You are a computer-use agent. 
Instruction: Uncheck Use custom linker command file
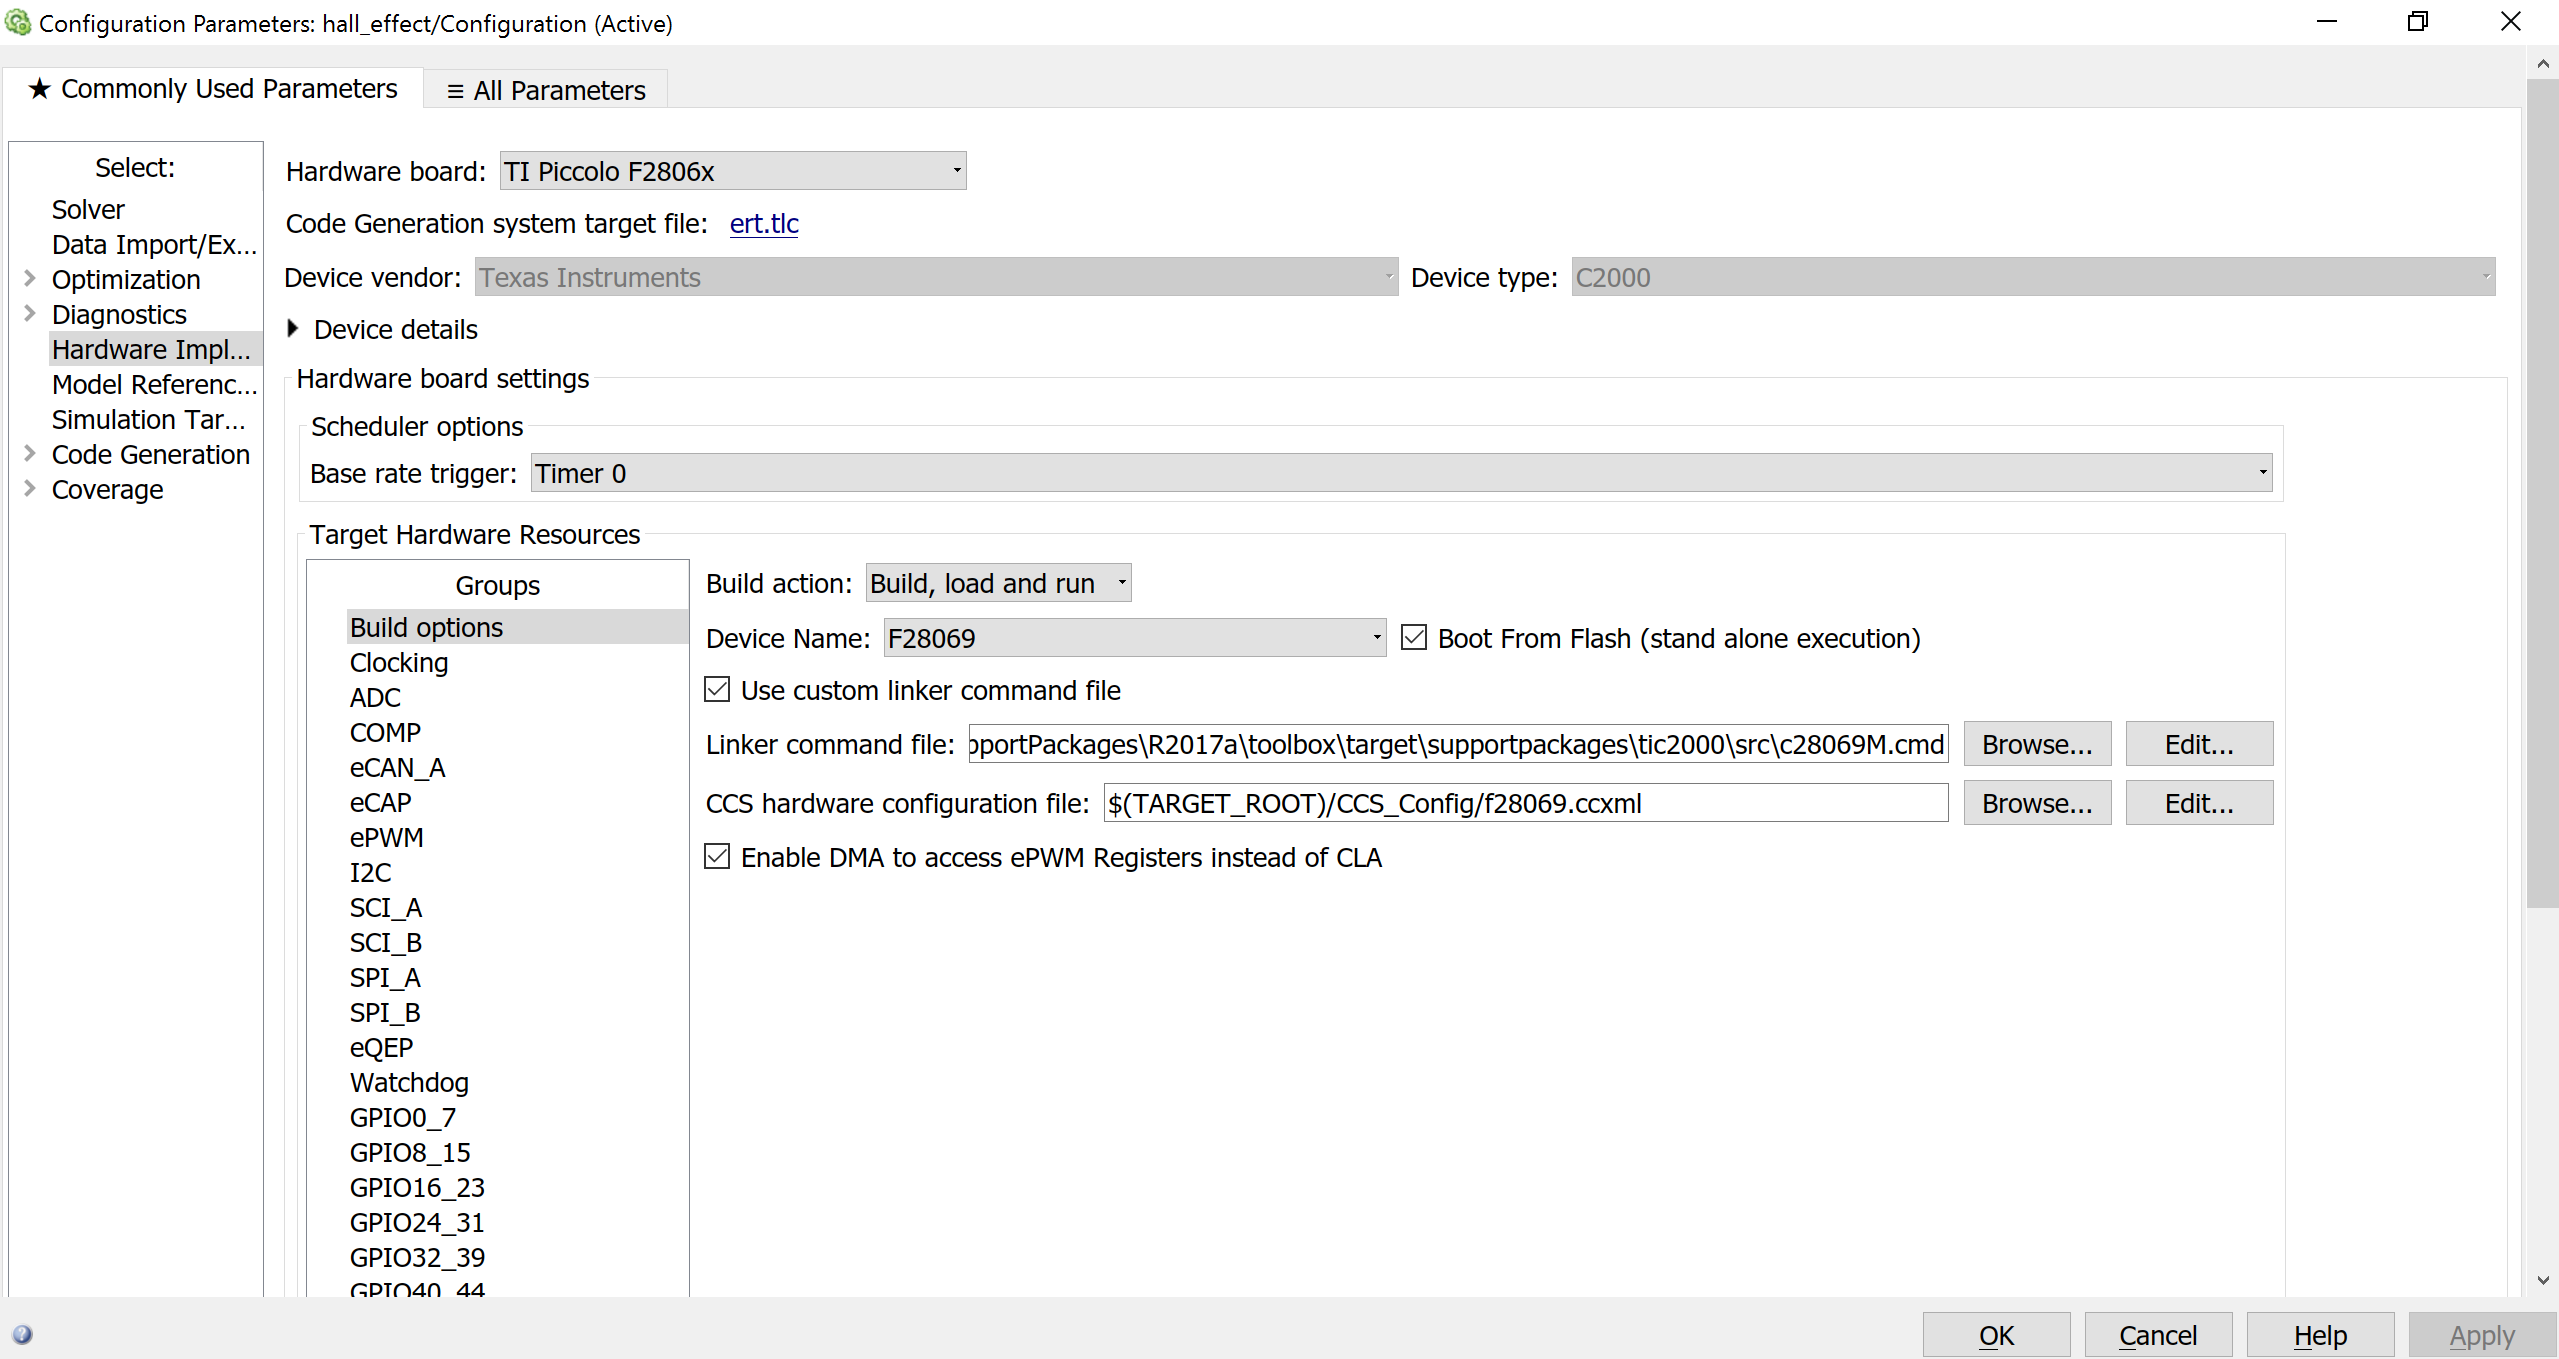[x=717, y=690]
